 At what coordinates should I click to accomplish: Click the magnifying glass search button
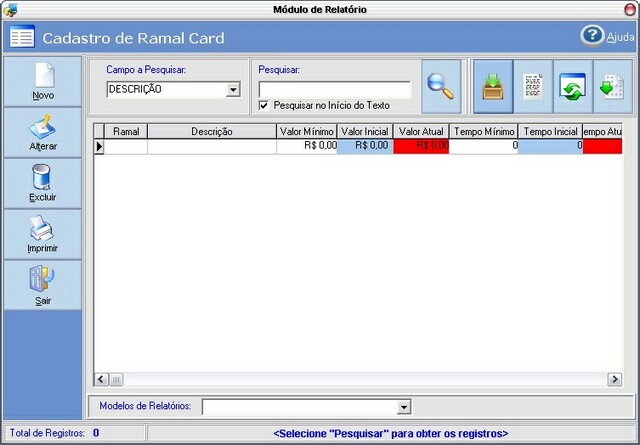pos(441,87)
